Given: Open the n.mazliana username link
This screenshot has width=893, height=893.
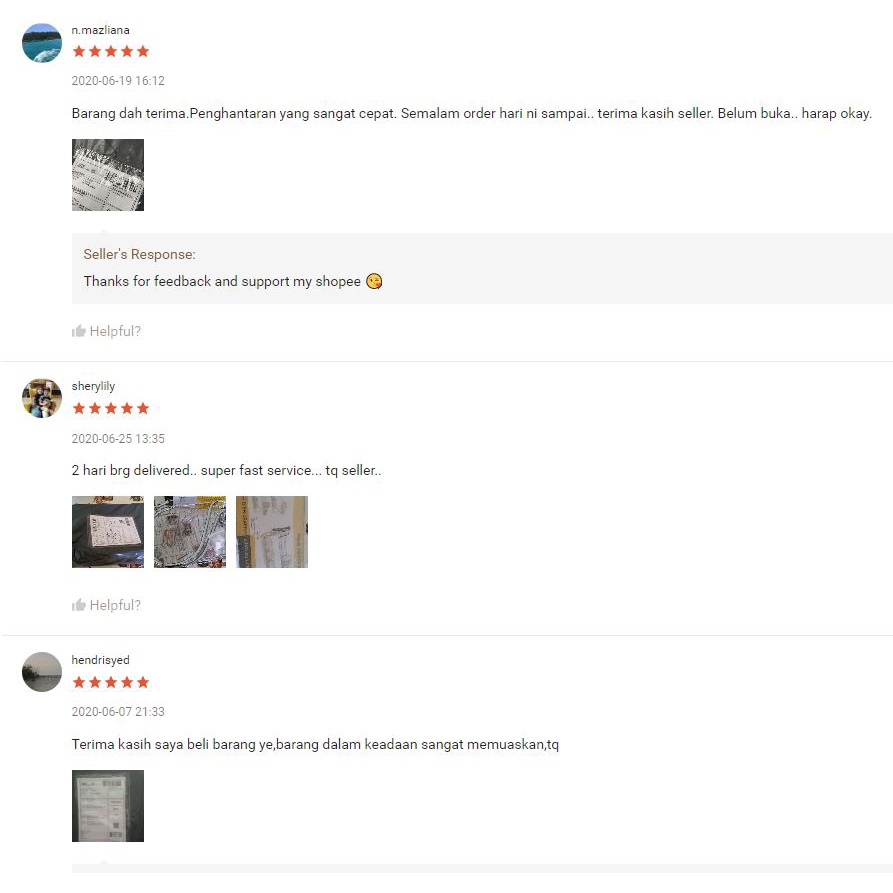Looking at the screenshot, I should (x=100, y=30).
